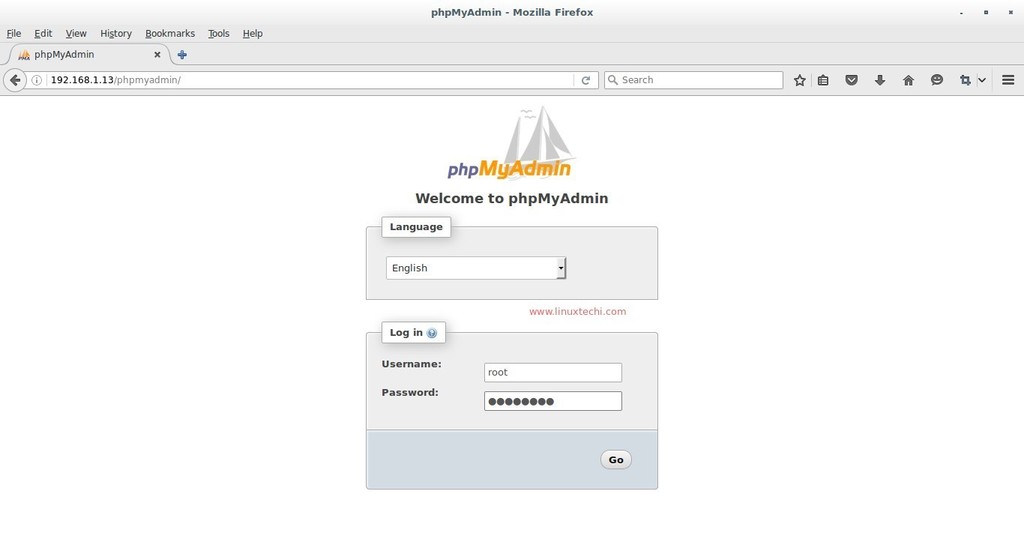This screenshot has width=1024, height=557.
Task: Open the File menu
Action: (x=14, y=33)
